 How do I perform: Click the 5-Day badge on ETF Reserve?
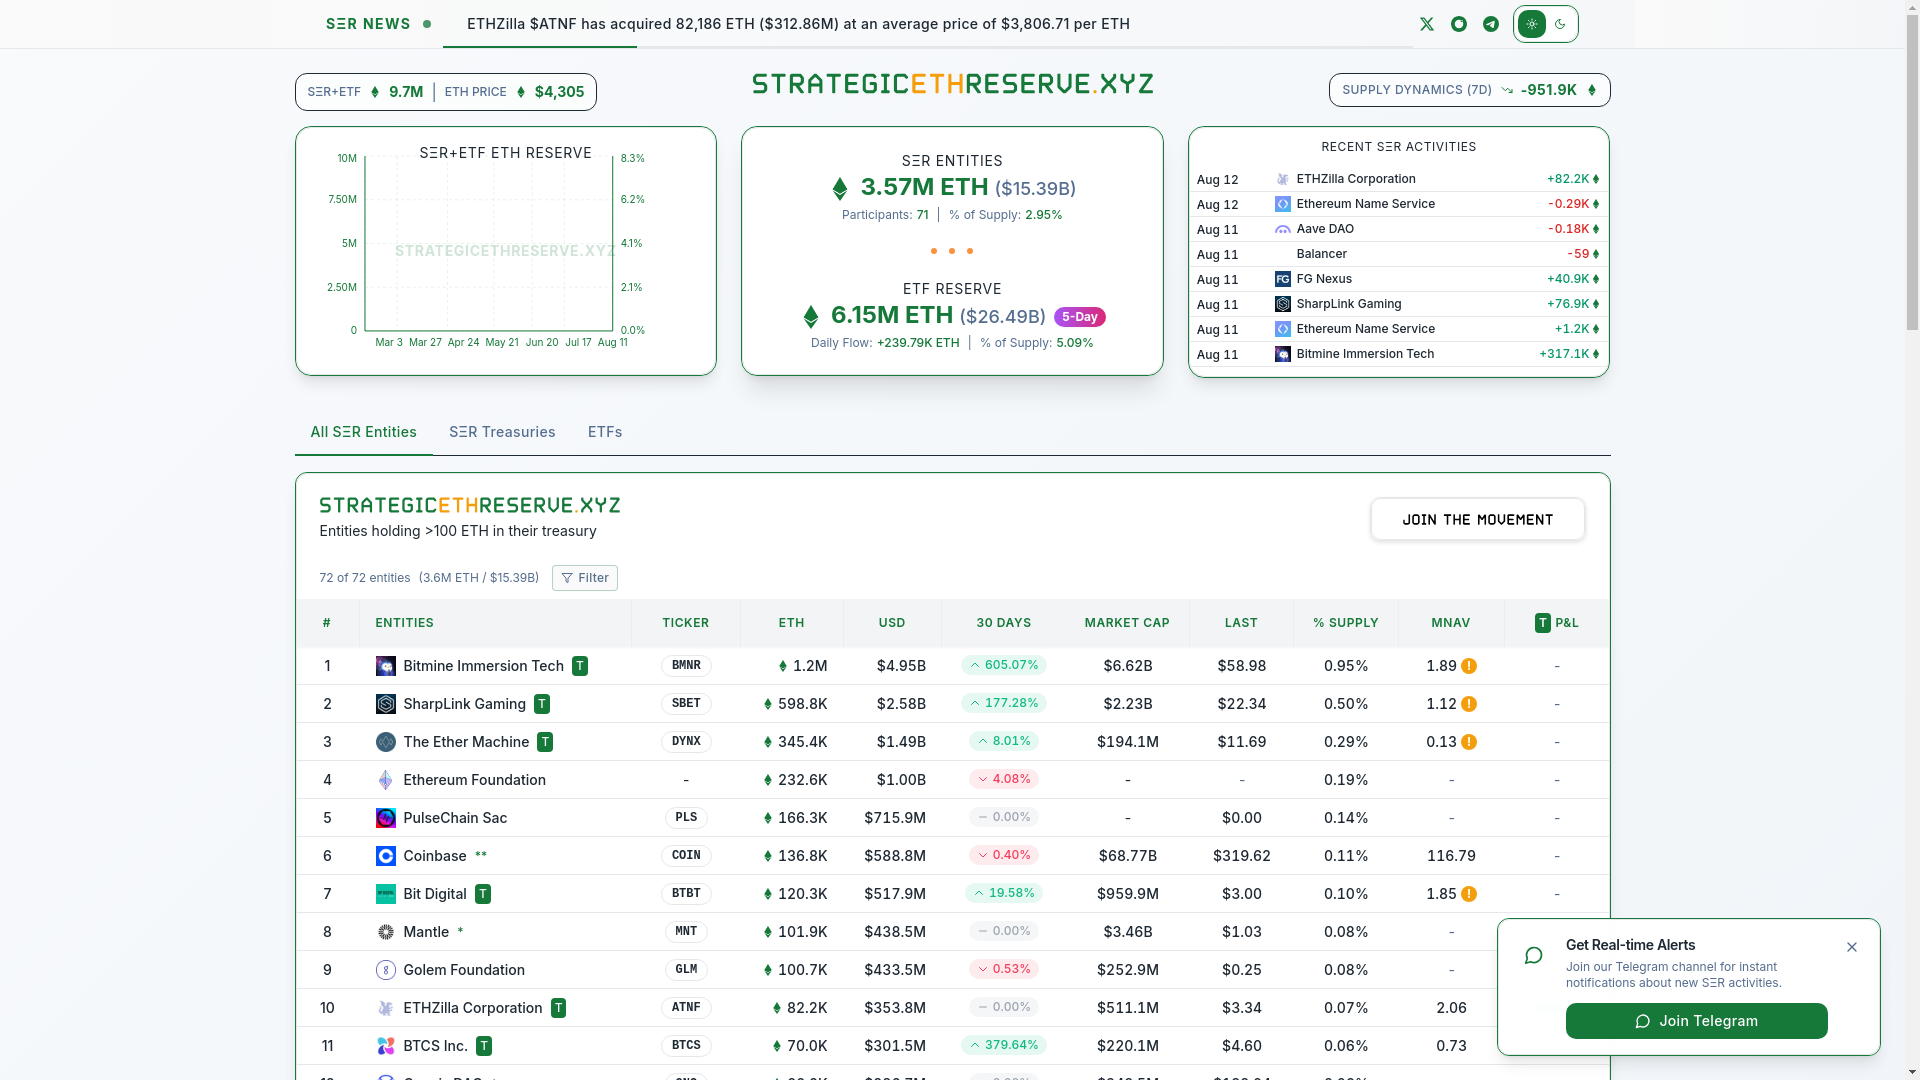tap(1080, 317)
